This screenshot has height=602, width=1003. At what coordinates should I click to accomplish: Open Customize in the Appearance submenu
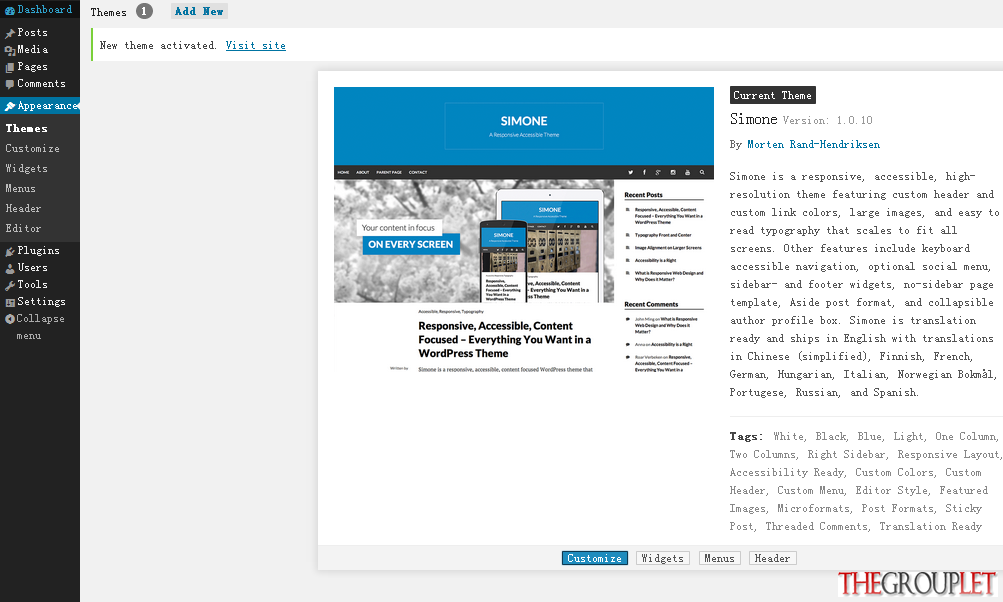[x=33, y=148]
